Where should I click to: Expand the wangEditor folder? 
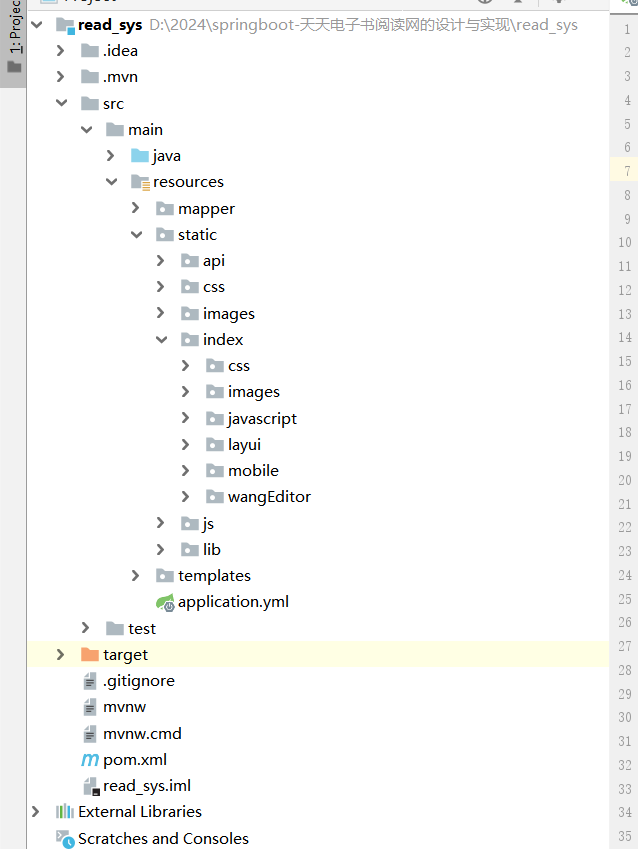[x=186, y=497]
